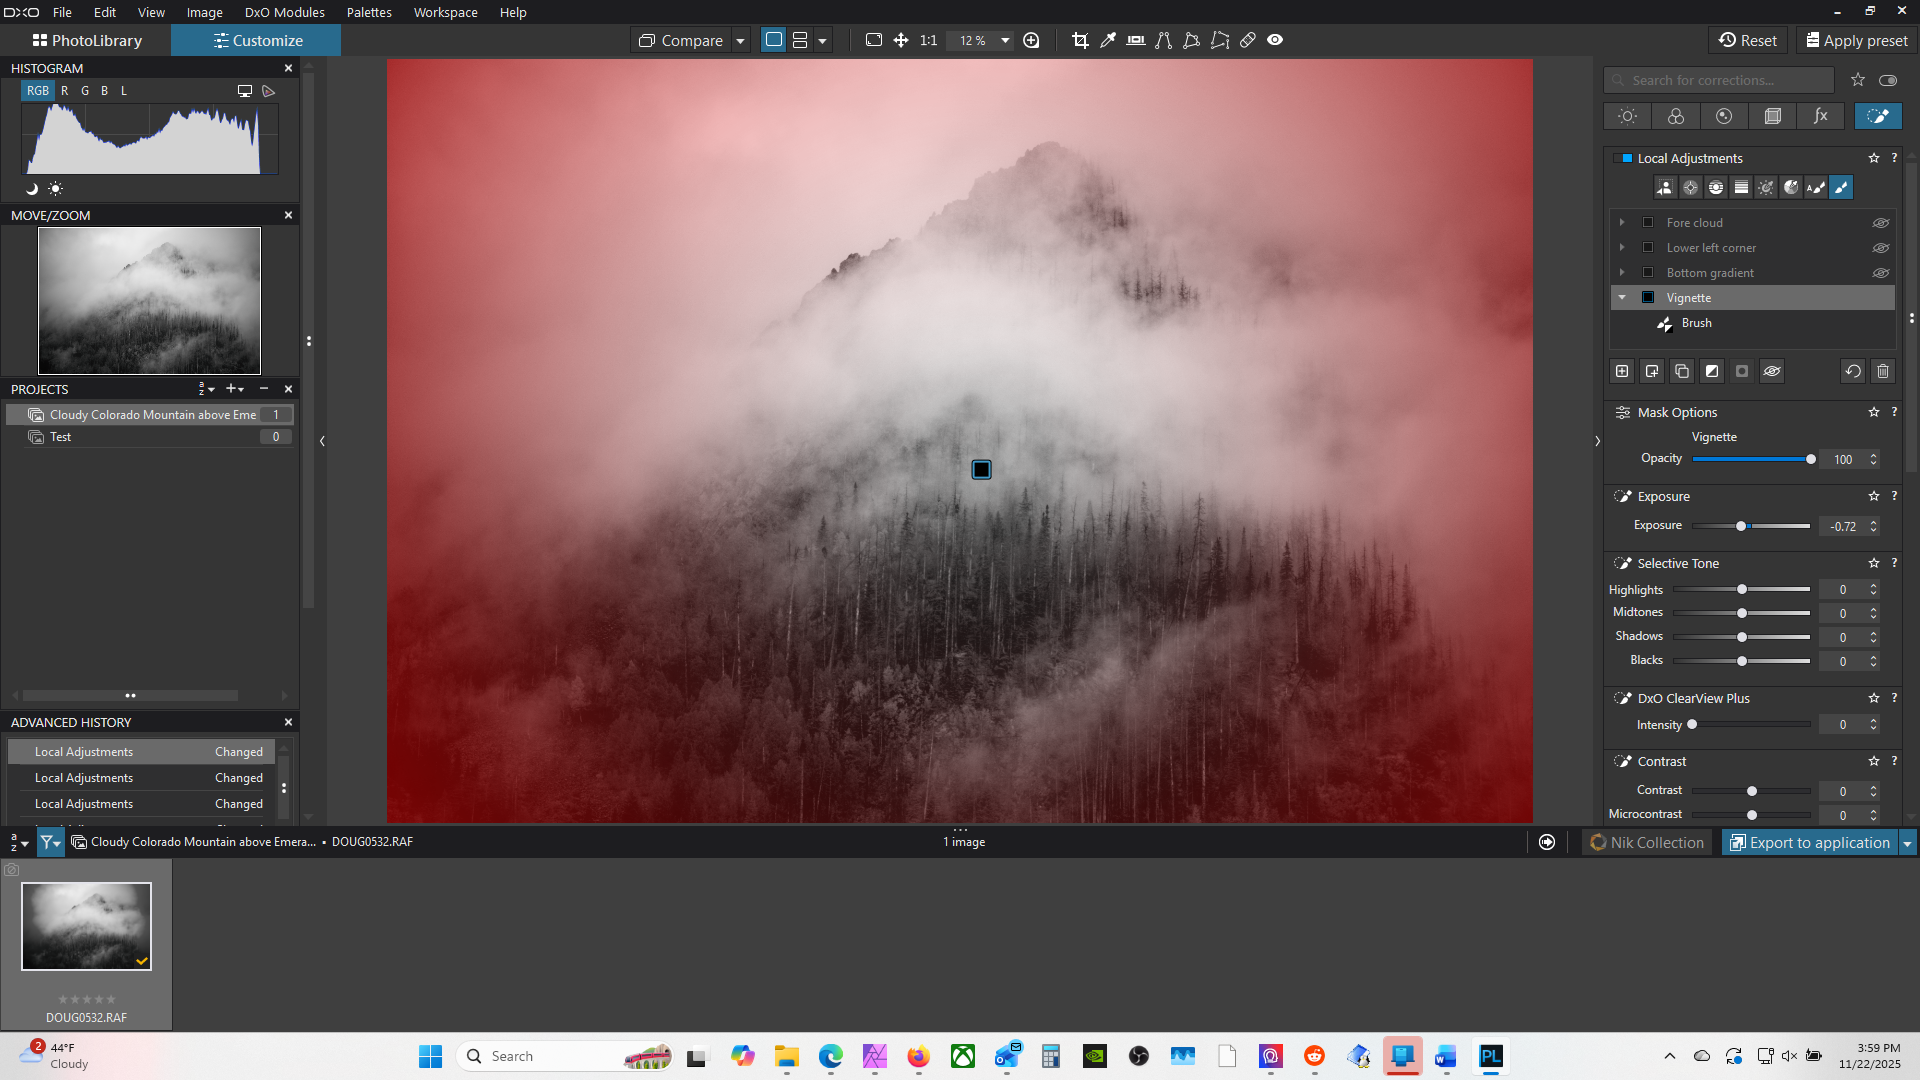Delete the selected mask with trash icon
This screenshot has width=1920, height=1080.
pyautogui.click(x=1883, y=371)
